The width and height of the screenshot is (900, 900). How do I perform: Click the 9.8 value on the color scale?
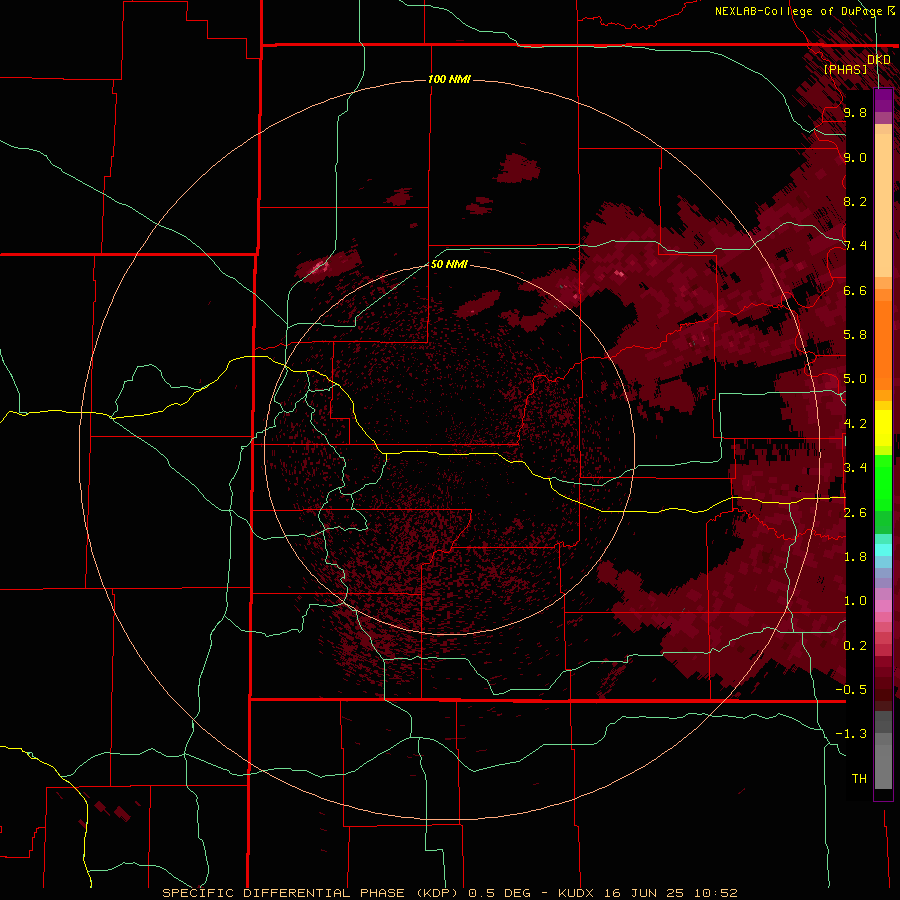pyautogui.click(x=855, y=112)
